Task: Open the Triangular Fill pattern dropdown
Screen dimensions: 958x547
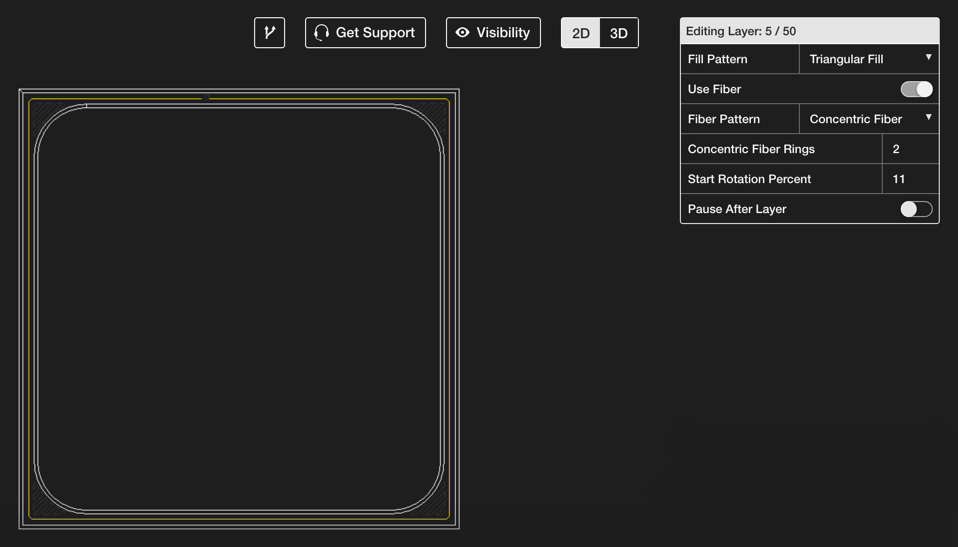Action: click(x=869, y=59)
